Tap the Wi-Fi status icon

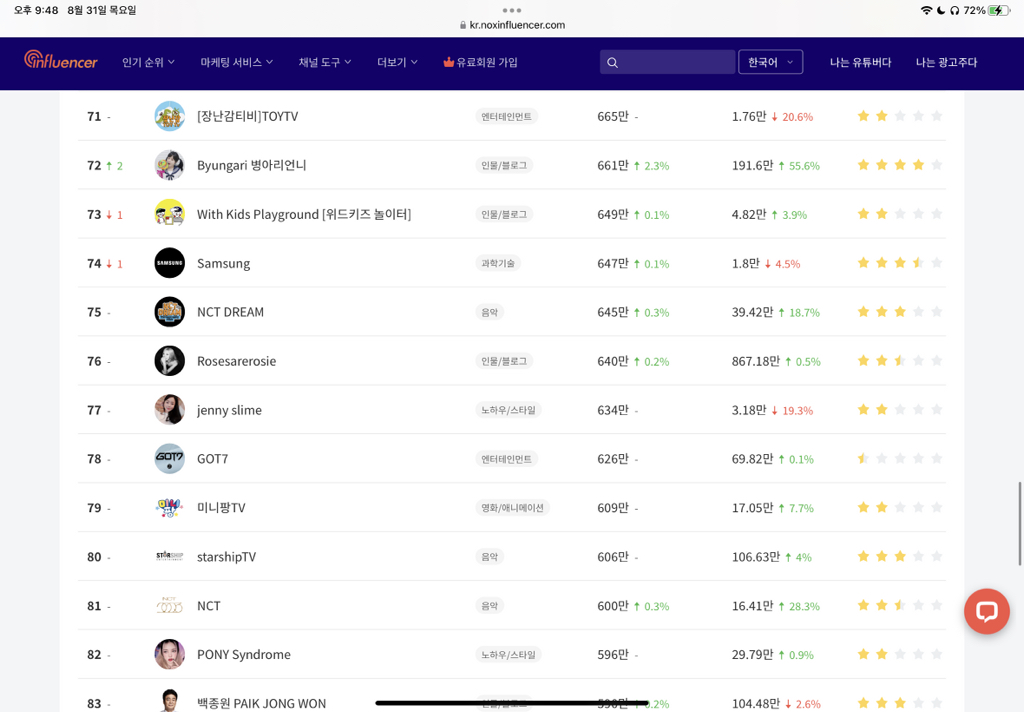pos(926,10)
